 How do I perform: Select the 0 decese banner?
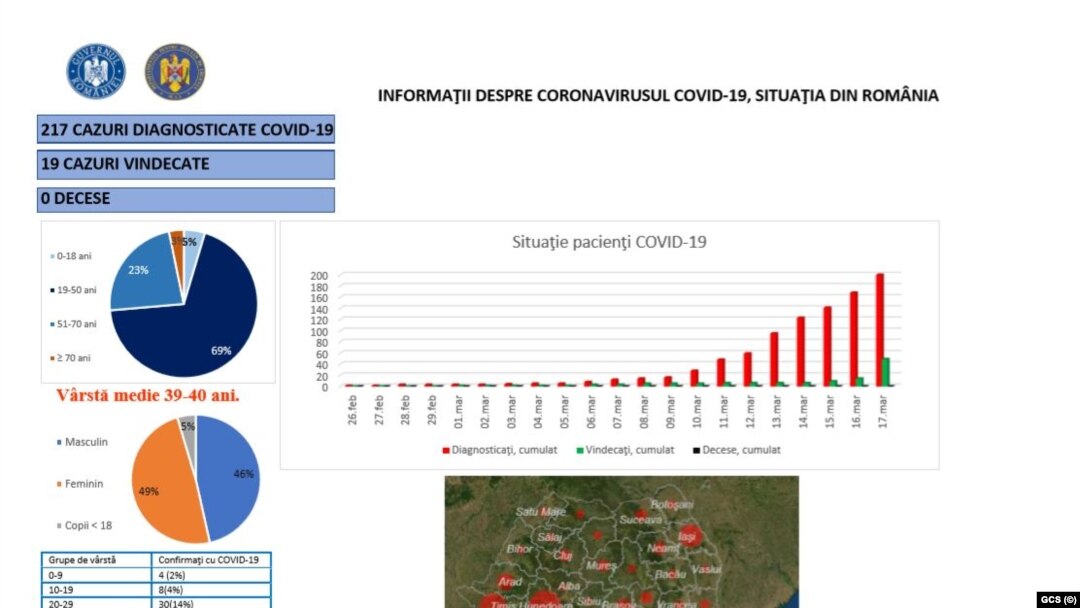pyautogui.click(x=186, y=199)
